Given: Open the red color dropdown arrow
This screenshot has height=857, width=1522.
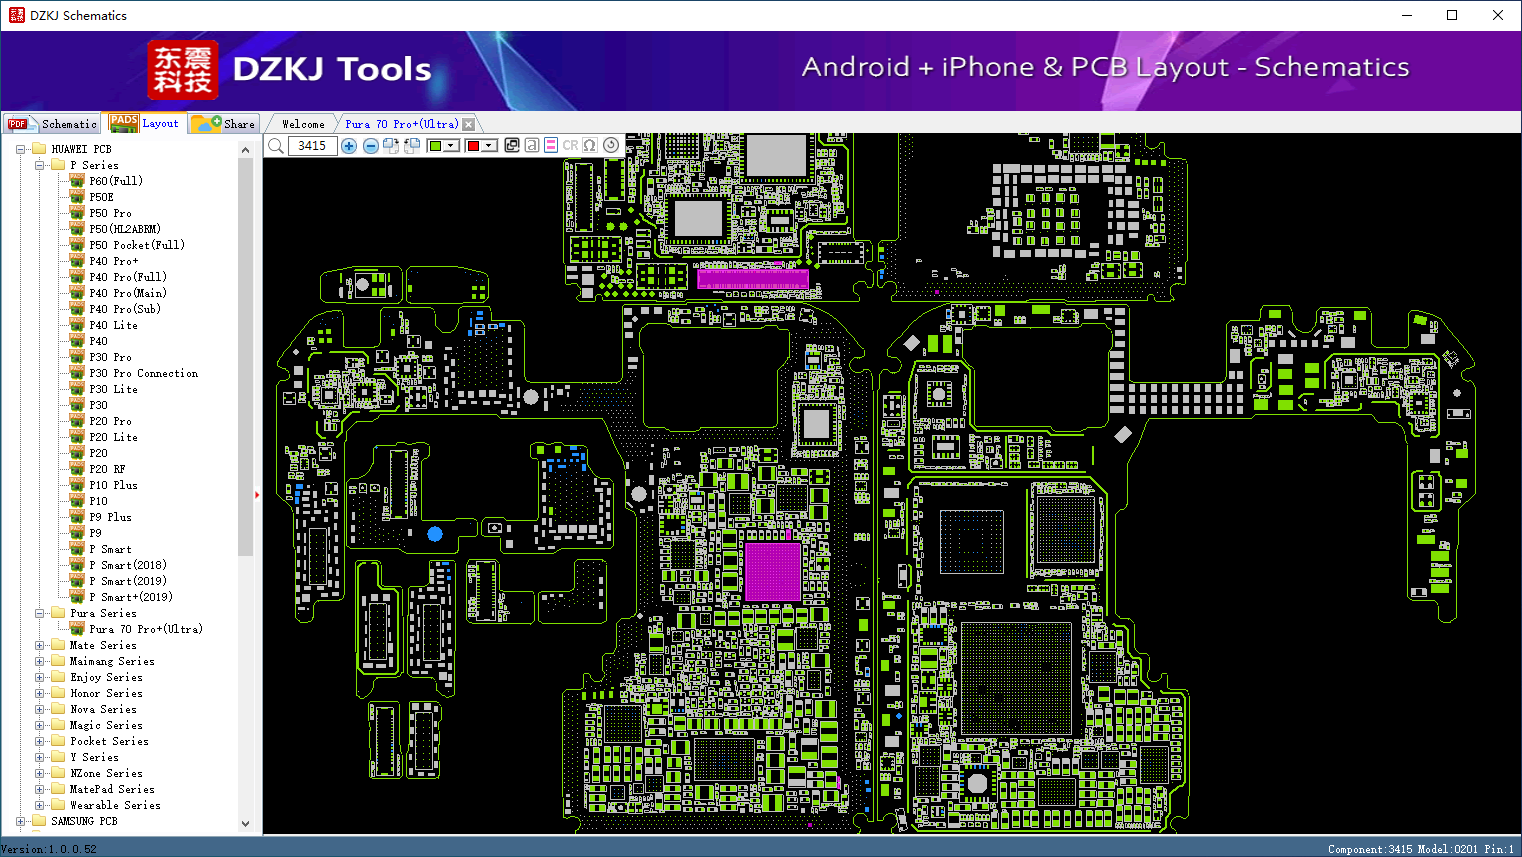Looking at the screenshot, I should [x=489, y=146].
